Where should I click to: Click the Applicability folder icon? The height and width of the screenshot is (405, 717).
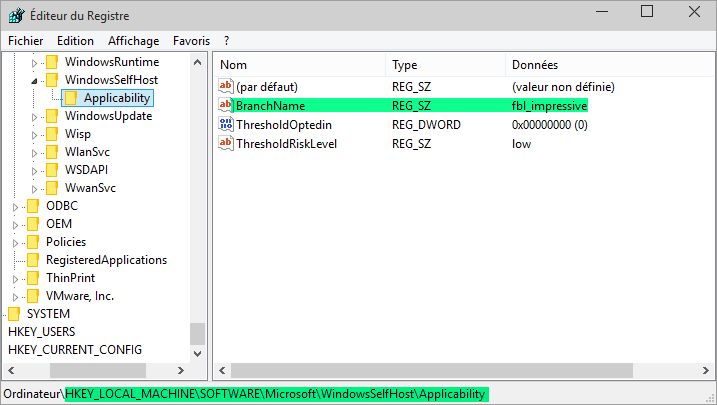[71, 98]
